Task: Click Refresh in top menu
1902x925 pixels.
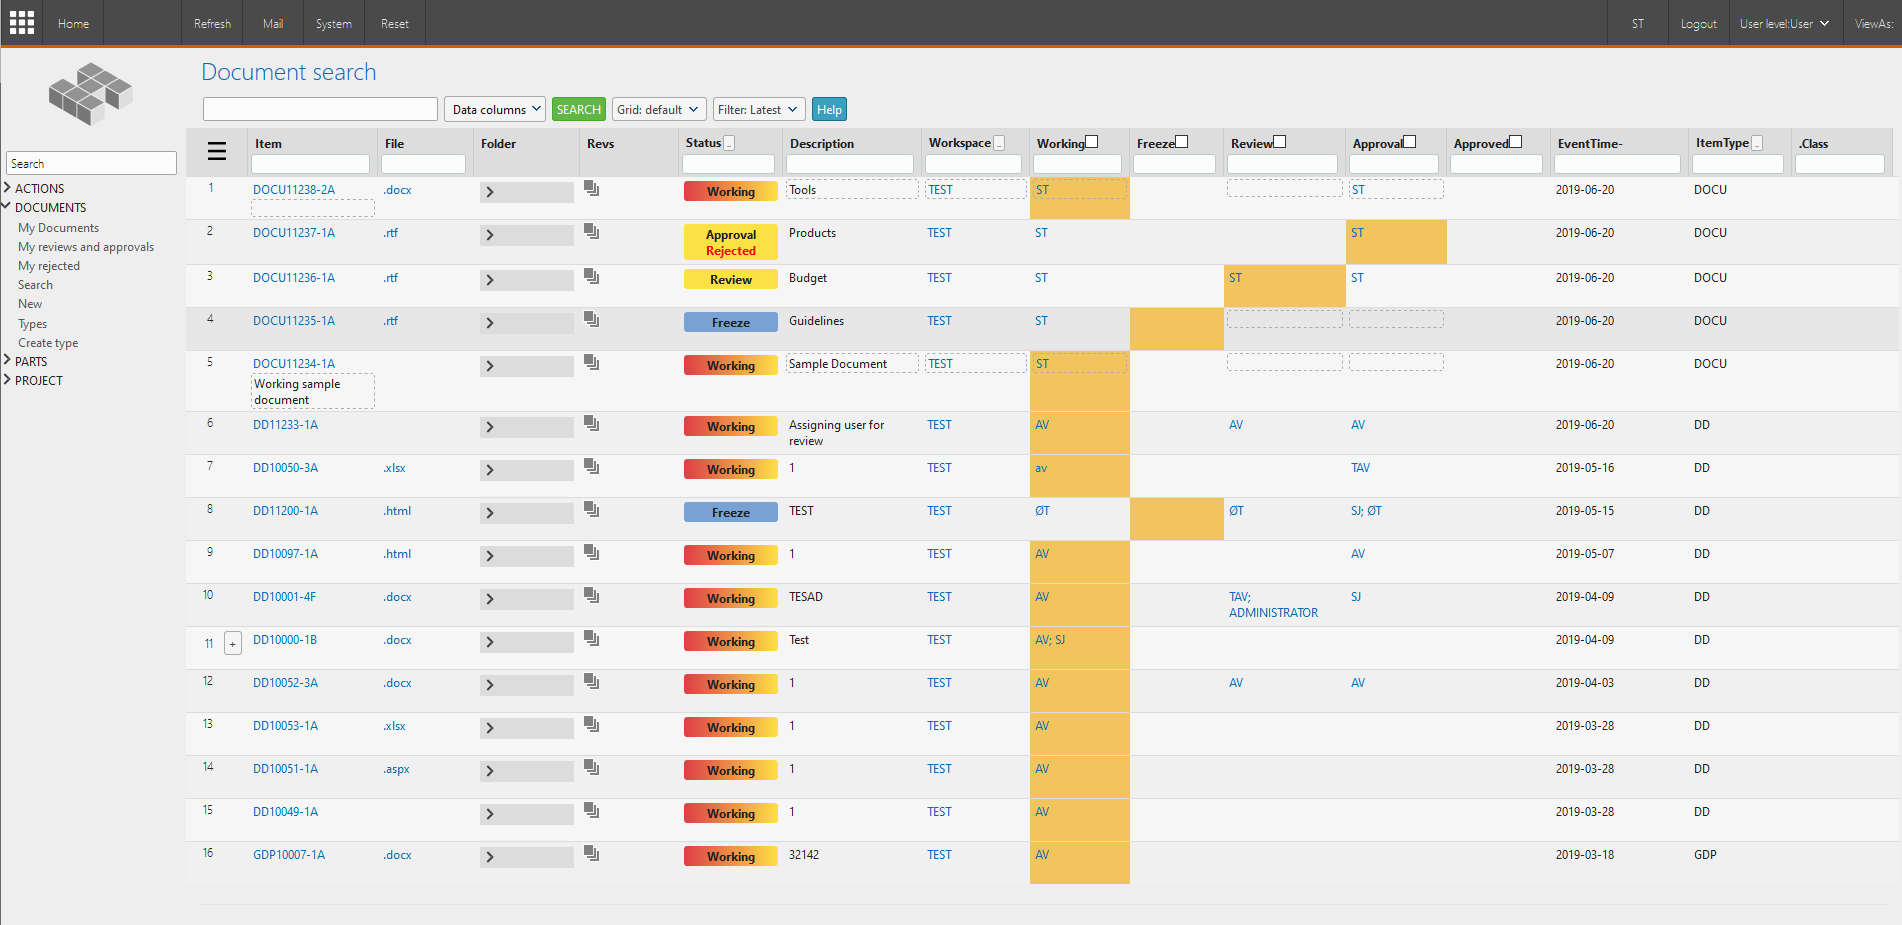Action: click(212, 23)
